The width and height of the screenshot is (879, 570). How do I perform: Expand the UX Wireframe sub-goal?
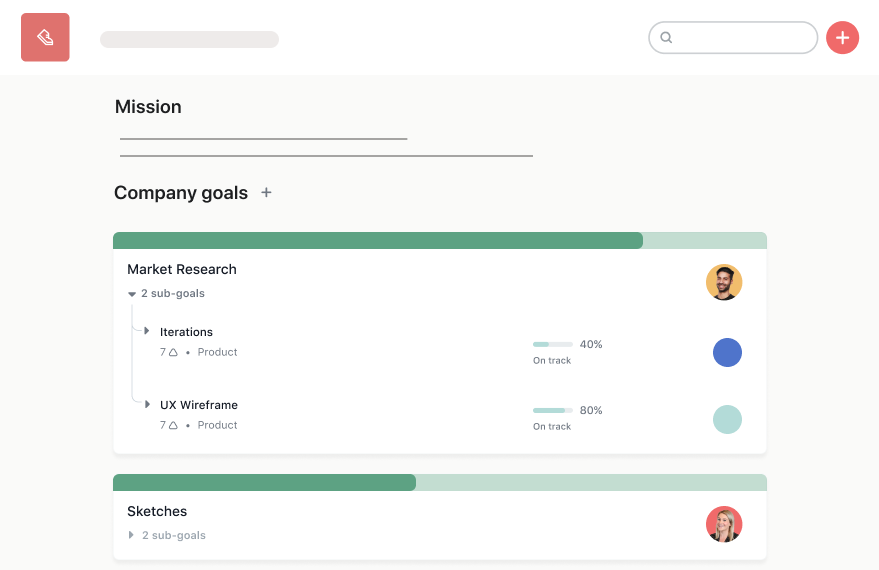pos(147,404)
